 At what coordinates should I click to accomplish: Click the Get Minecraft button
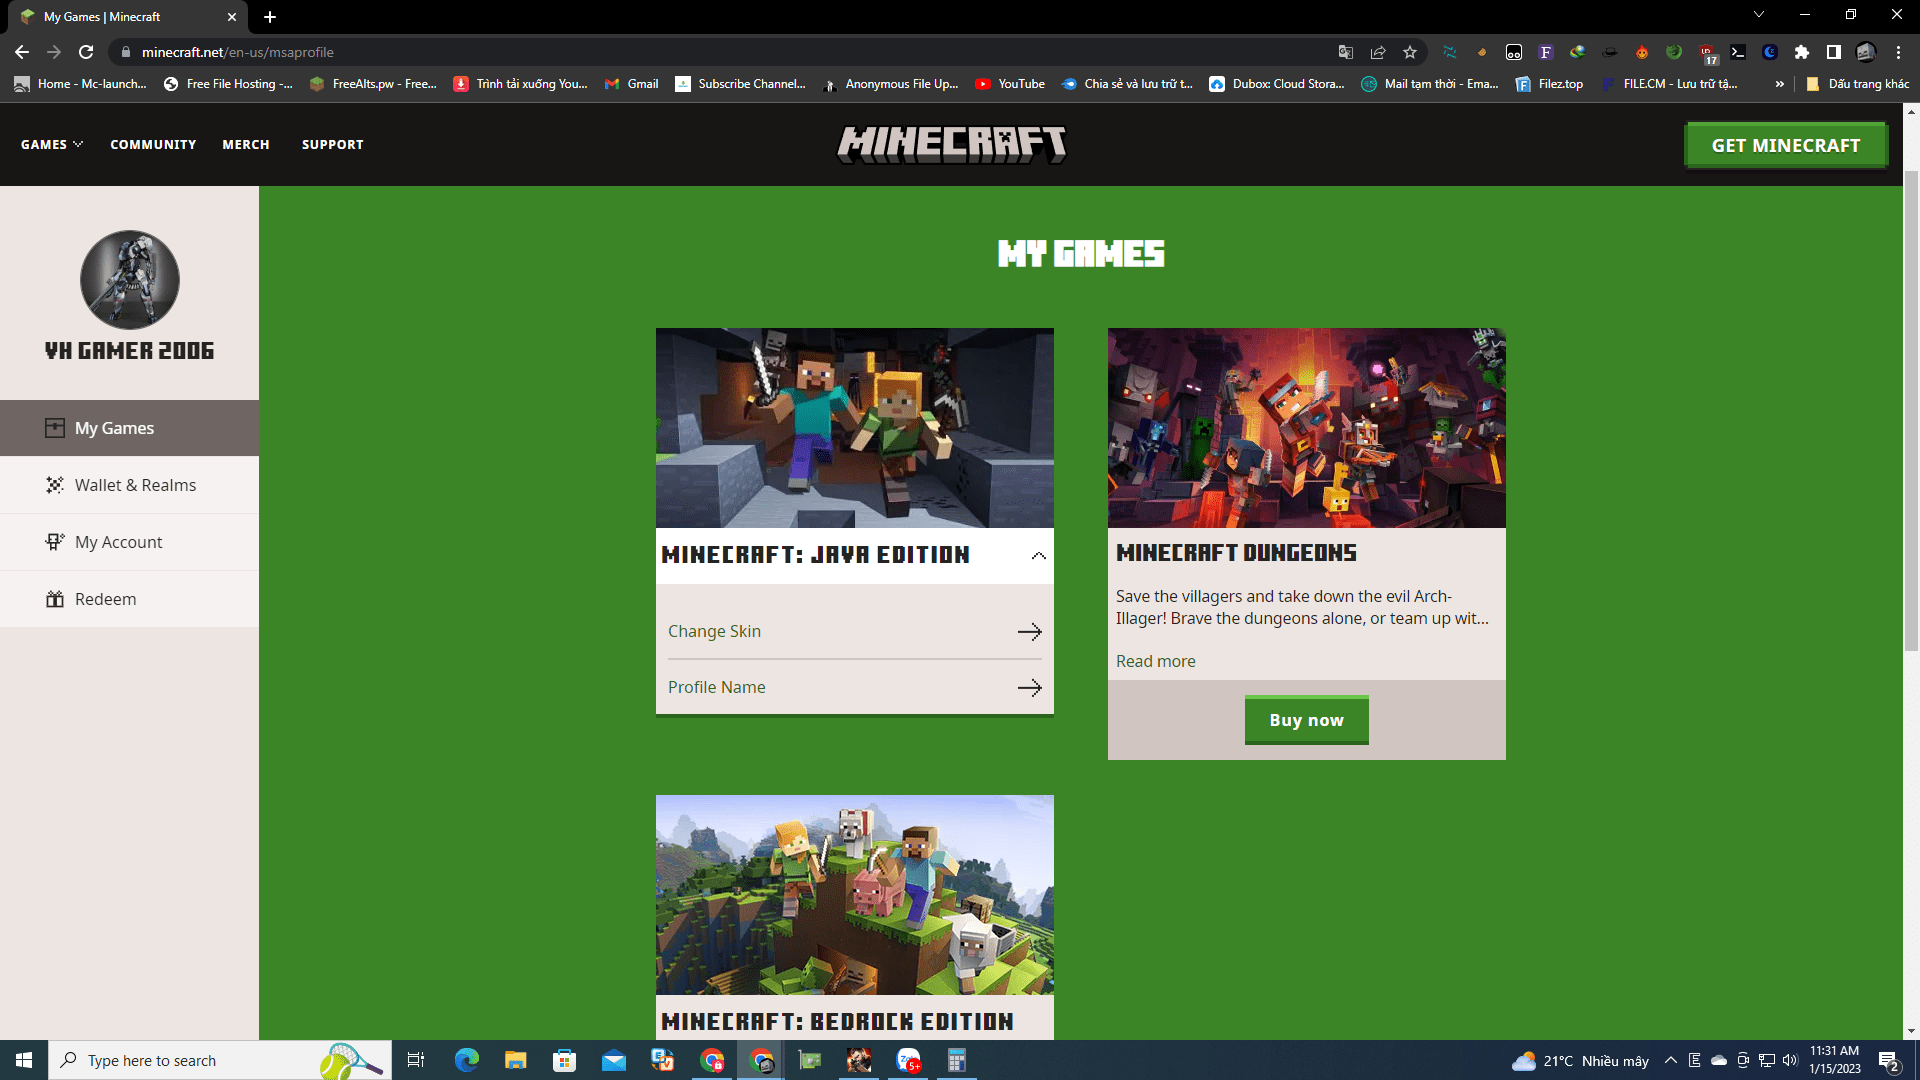point(1785,145)
